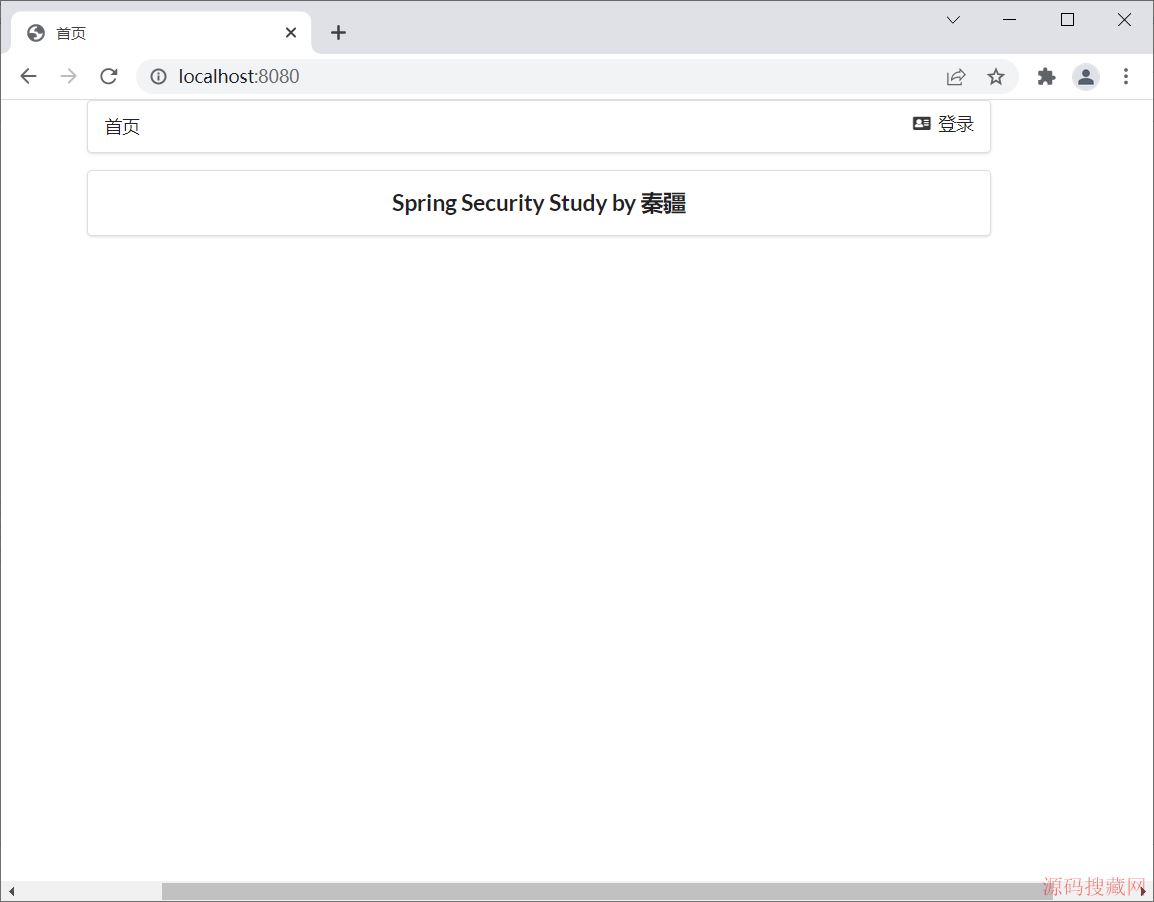Click the scrollbar right arrow

click(x=1143, y=891)
